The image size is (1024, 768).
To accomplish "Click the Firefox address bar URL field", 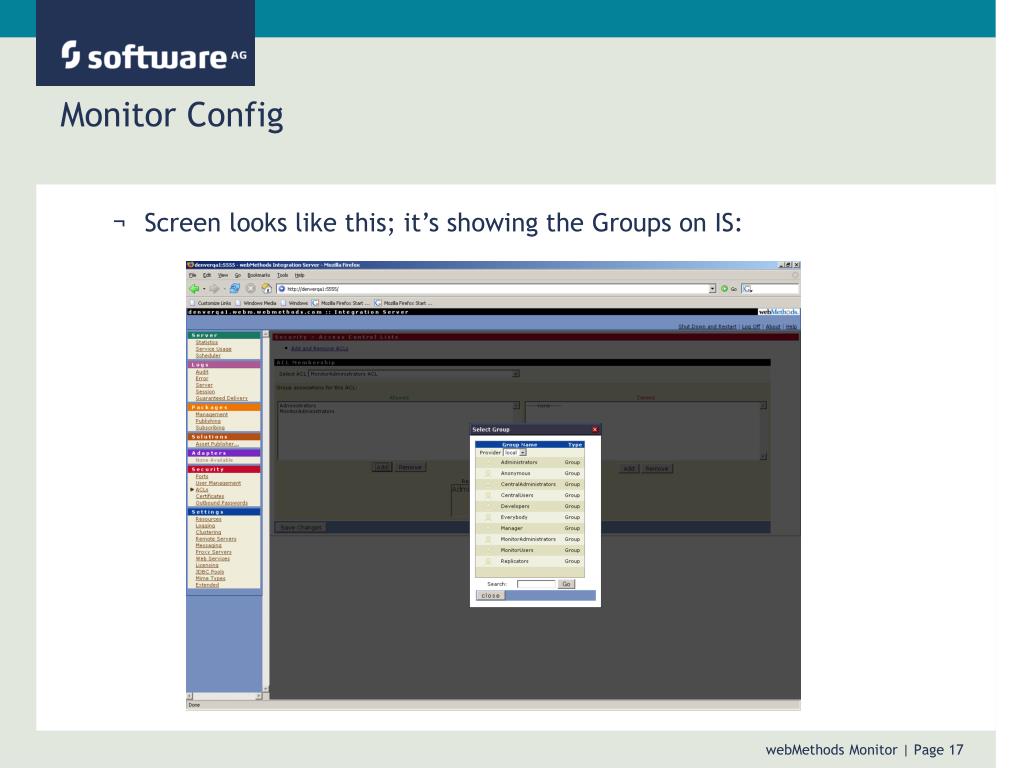I will tap(497, 289).
